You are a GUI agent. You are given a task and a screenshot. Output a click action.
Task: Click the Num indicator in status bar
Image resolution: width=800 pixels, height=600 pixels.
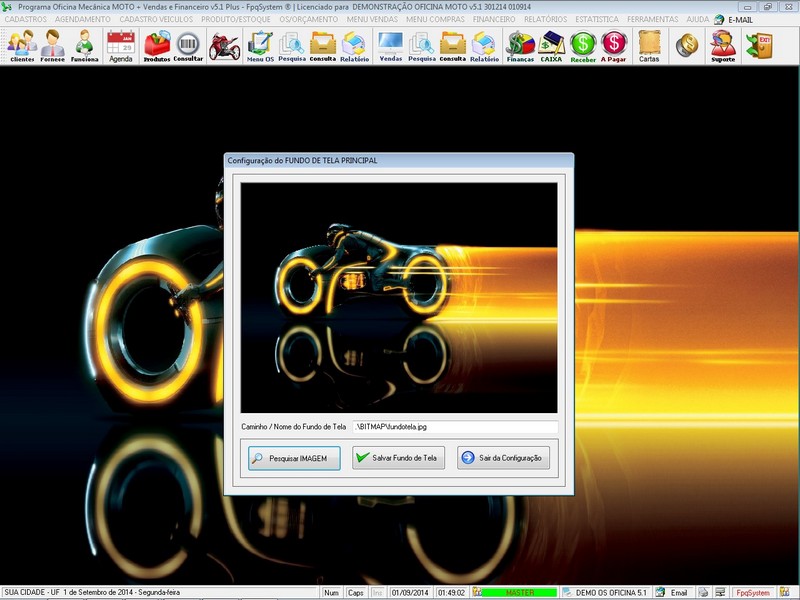pyautogui.click(x=331, y=592)
